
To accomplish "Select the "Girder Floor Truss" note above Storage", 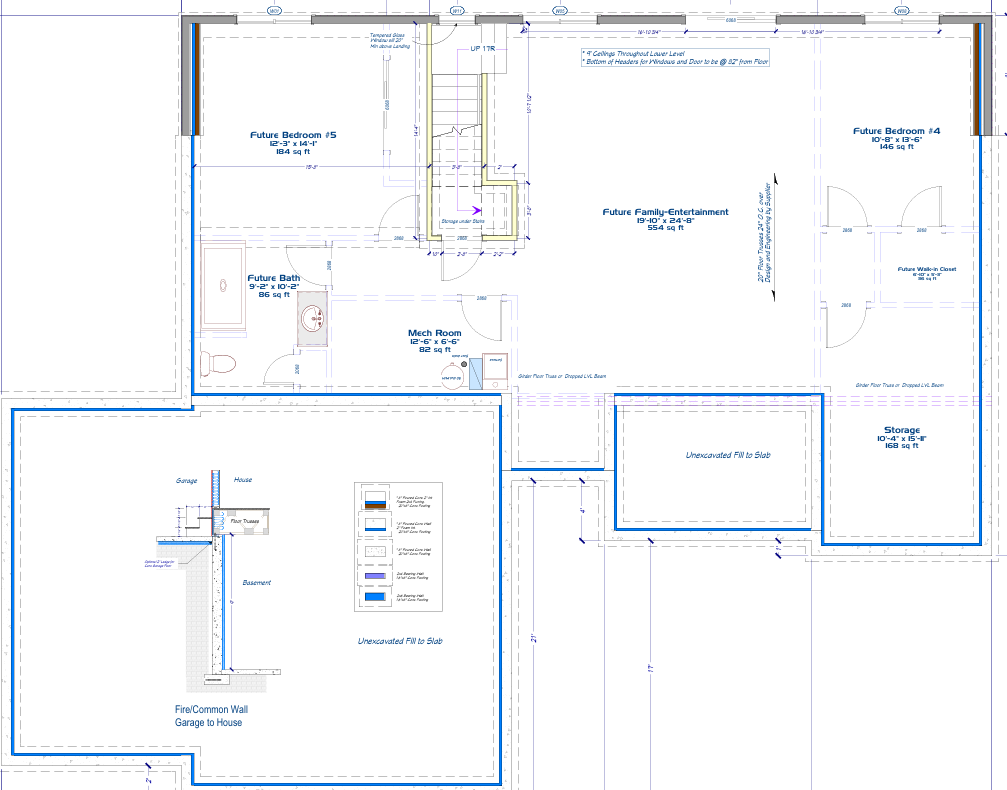I will click(899, 385).
